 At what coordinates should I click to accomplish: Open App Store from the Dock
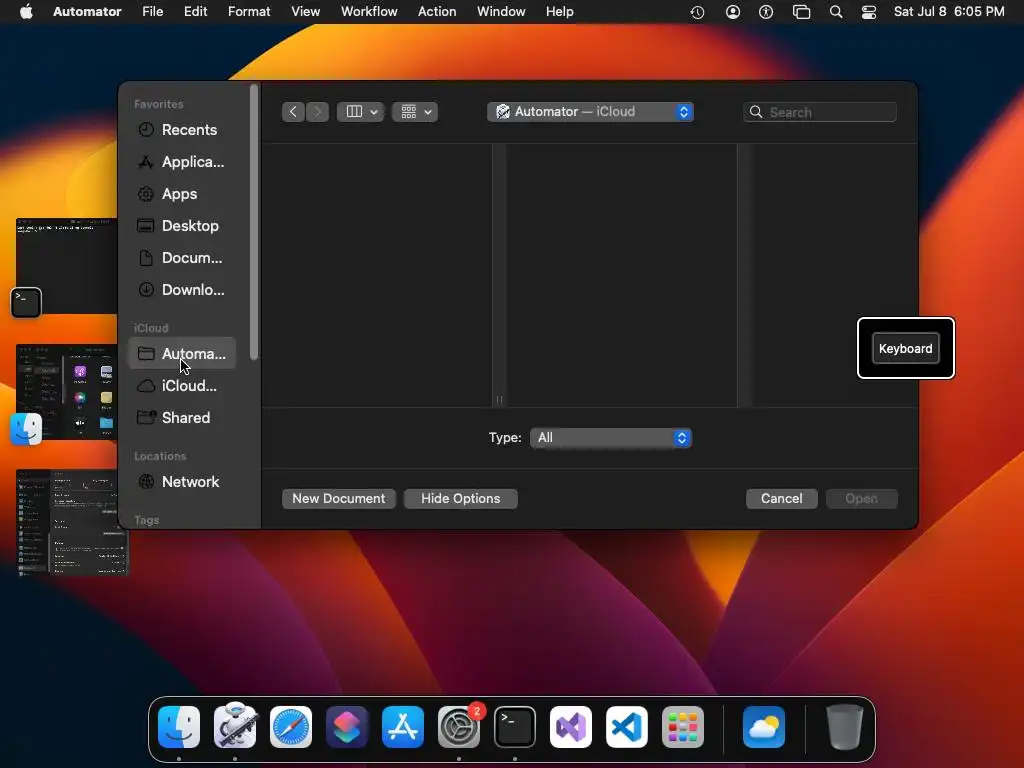pos(403,727)
